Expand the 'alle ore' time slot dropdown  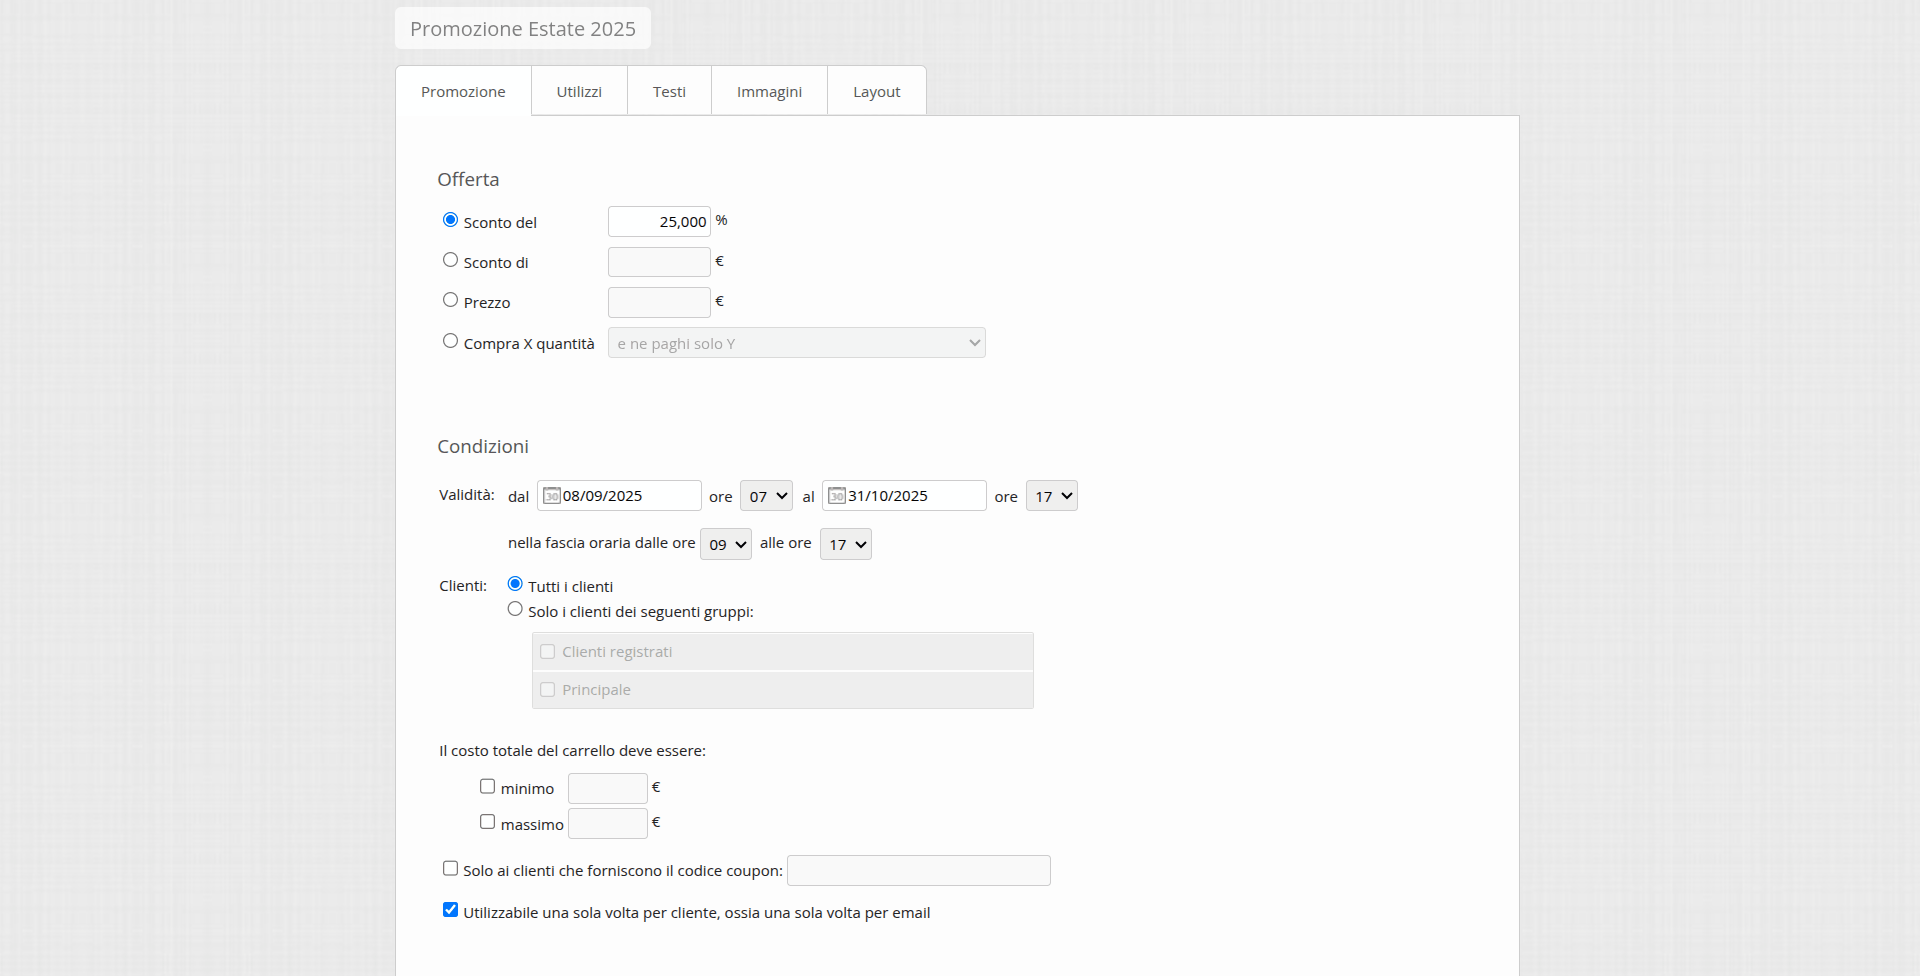pos(845,544)
